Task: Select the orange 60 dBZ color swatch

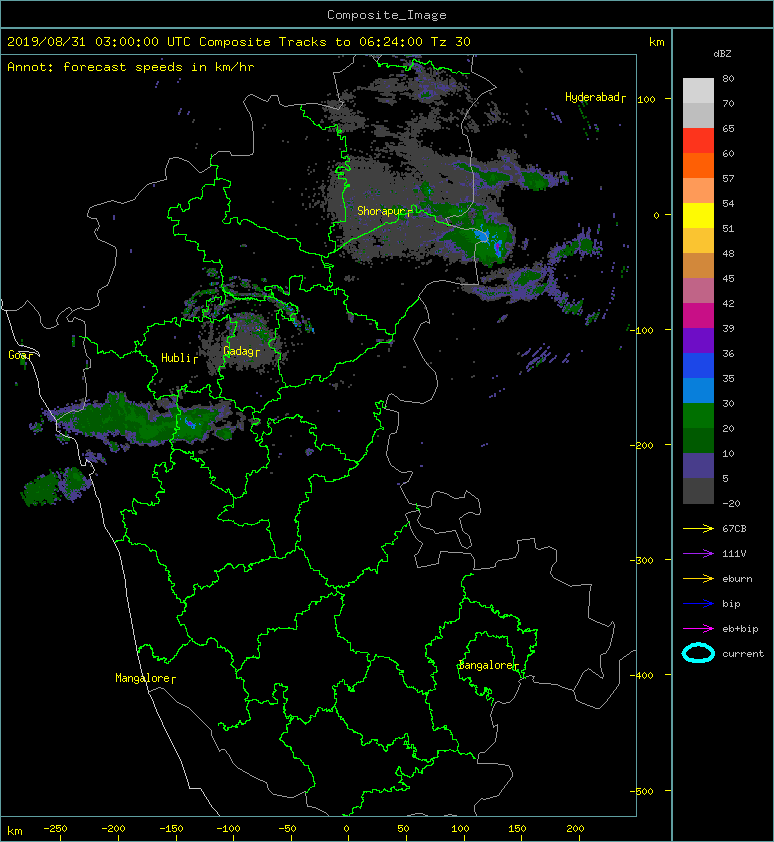Action: (x=698, y=165)
